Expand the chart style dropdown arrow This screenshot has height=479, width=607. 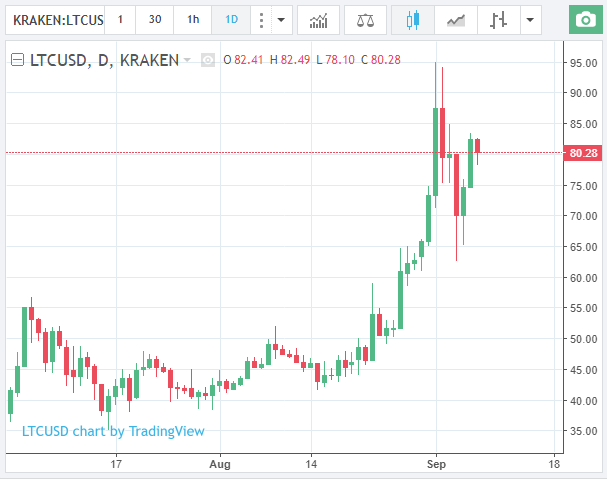coord(530,20)
